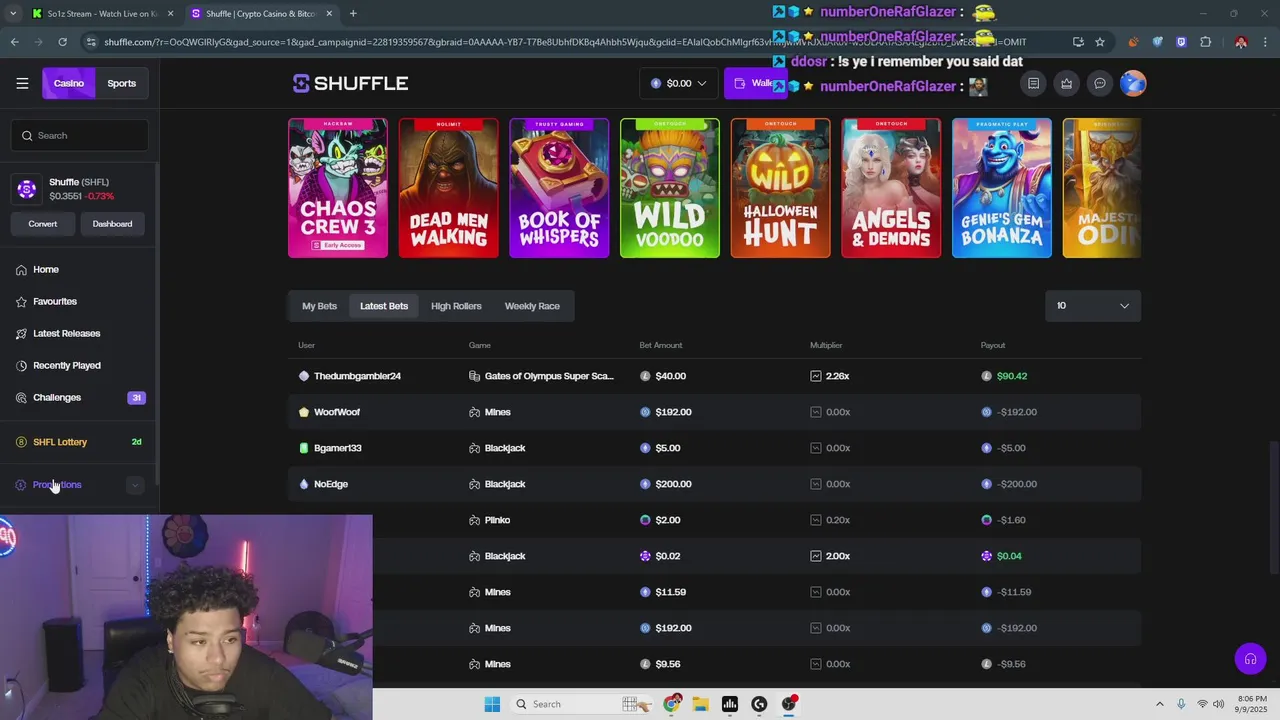Click the Dashboard button
The image size is (1280, 720).
point(112,224)
